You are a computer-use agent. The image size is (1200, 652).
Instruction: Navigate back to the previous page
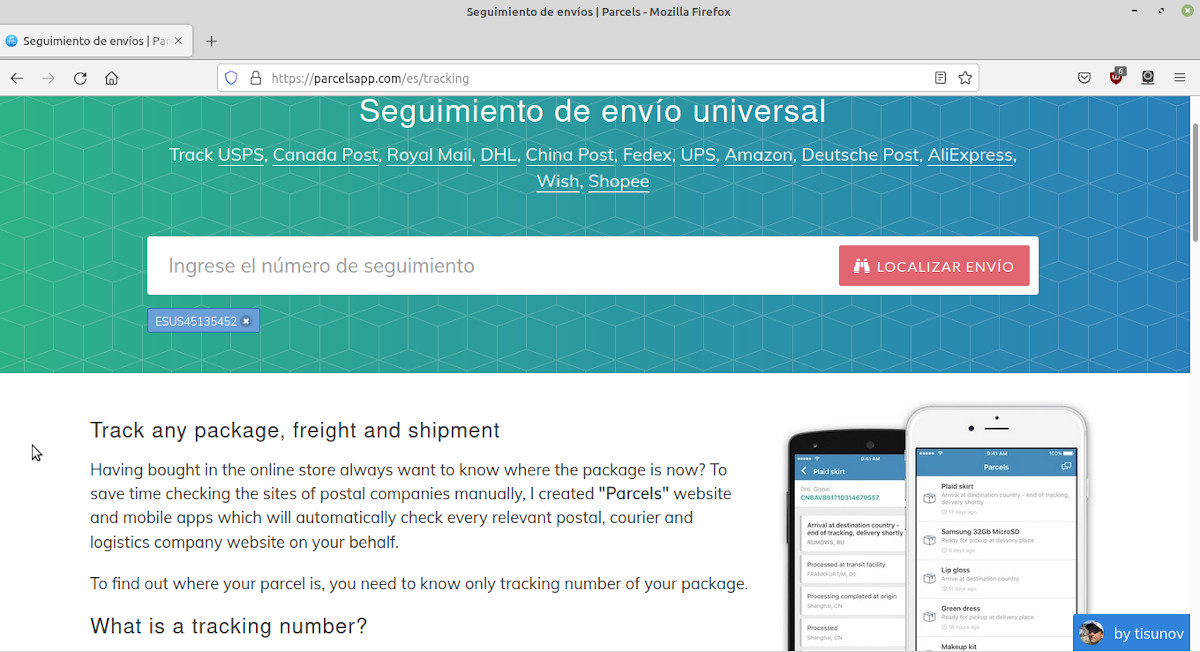coord(16,77)
